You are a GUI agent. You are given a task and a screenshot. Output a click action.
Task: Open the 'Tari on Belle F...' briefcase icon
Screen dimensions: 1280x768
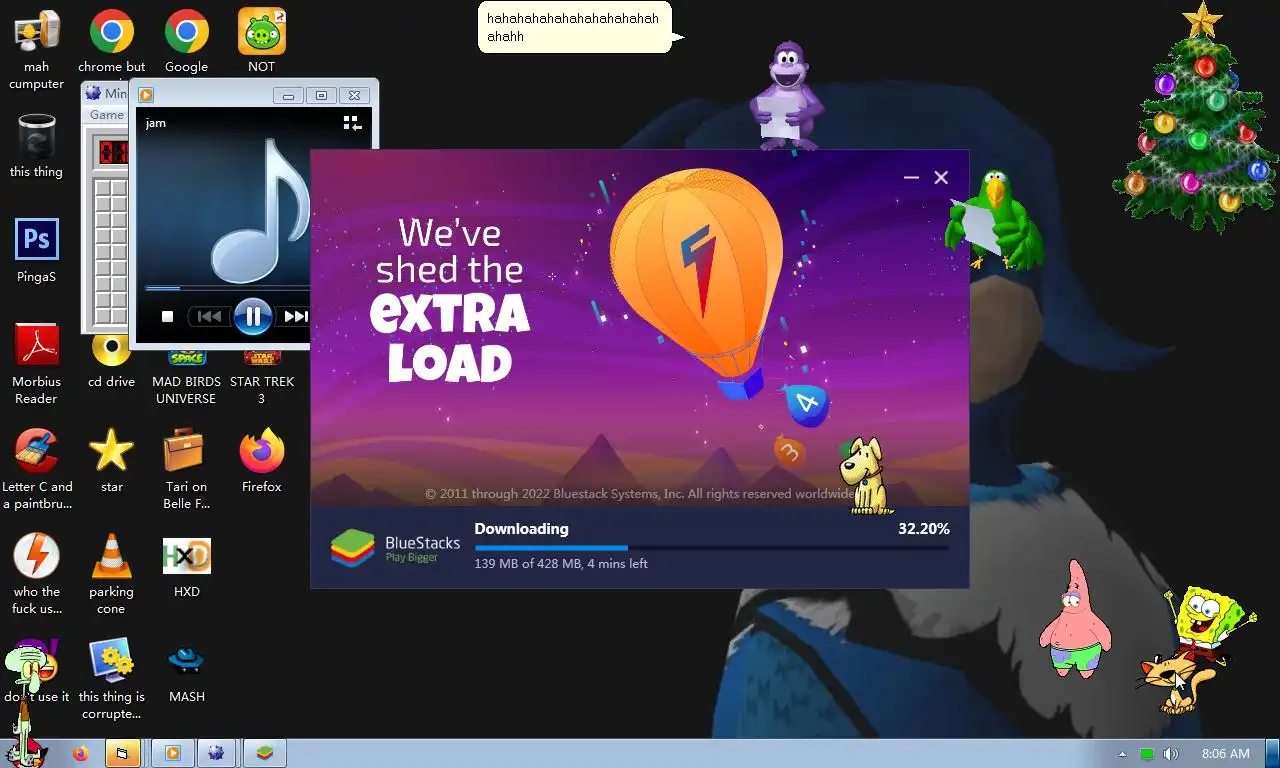(187, 469)
